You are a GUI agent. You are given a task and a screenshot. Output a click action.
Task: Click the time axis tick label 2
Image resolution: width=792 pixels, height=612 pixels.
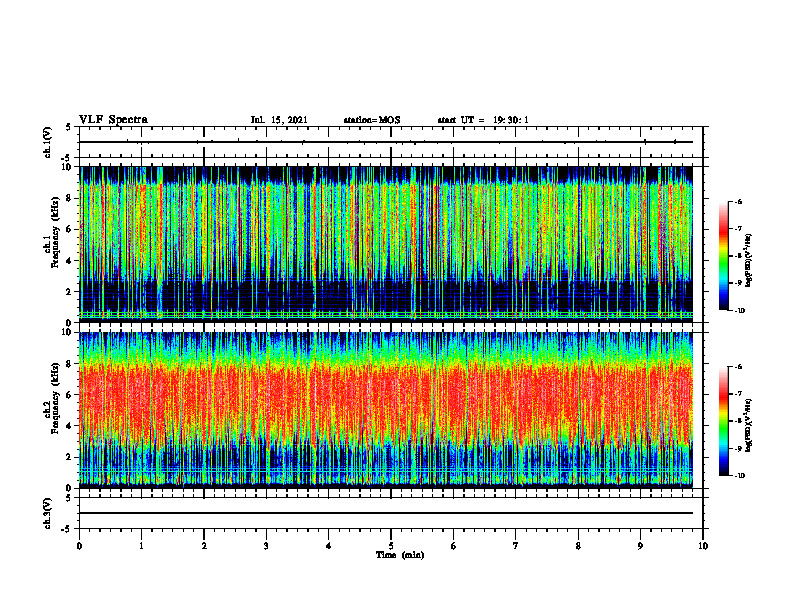coord(204,546)
